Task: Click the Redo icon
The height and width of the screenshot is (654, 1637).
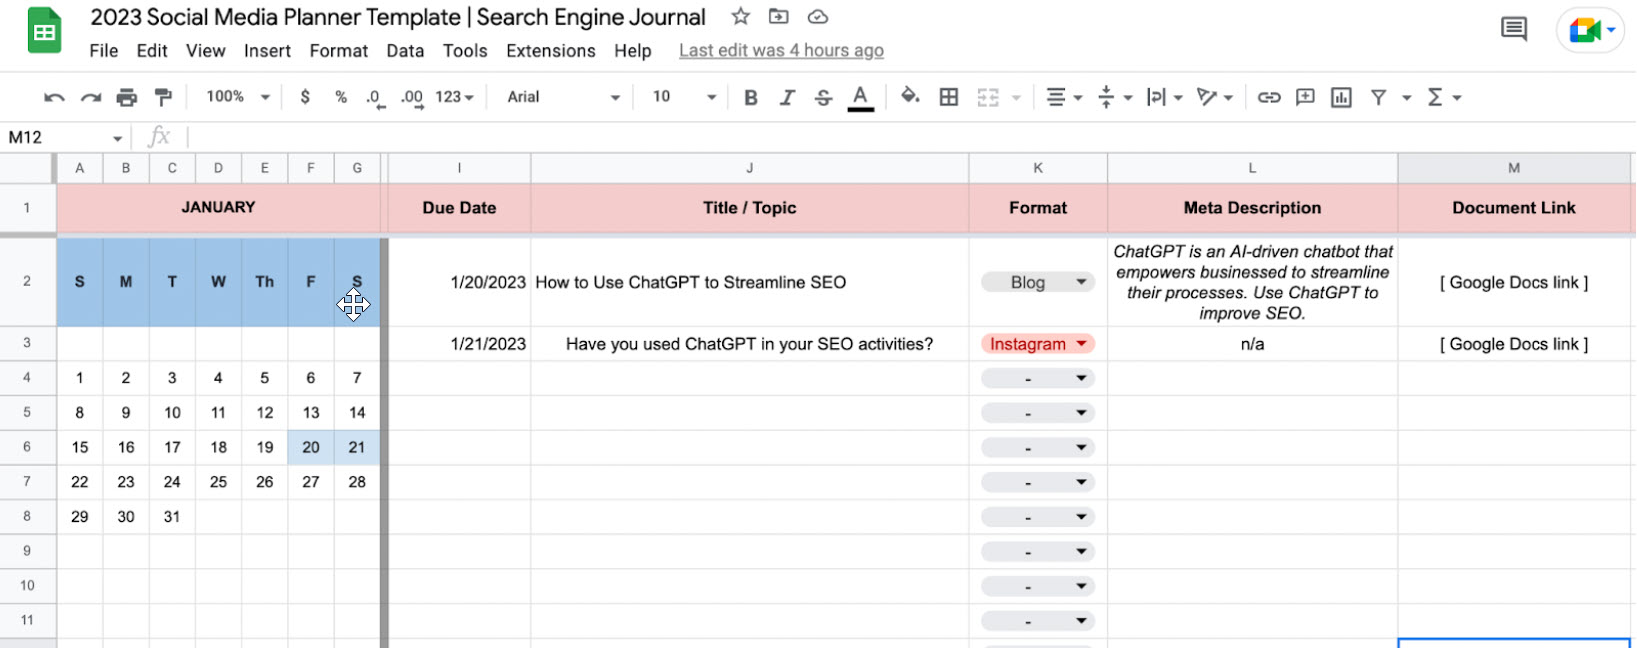Action: click(91, 97)
